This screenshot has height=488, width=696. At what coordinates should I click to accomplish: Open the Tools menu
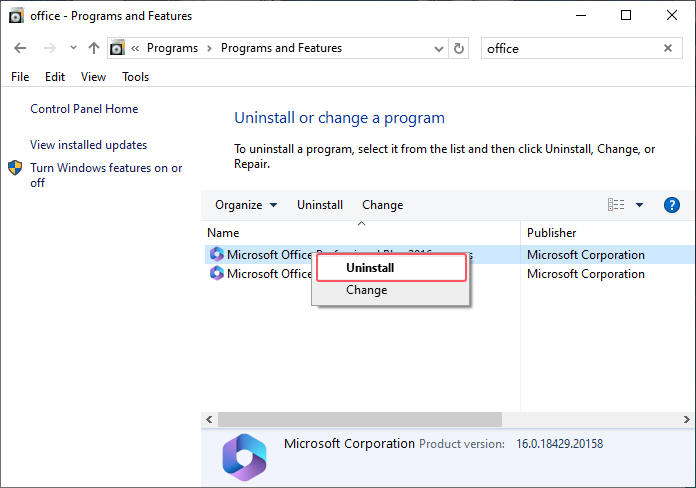135,77
